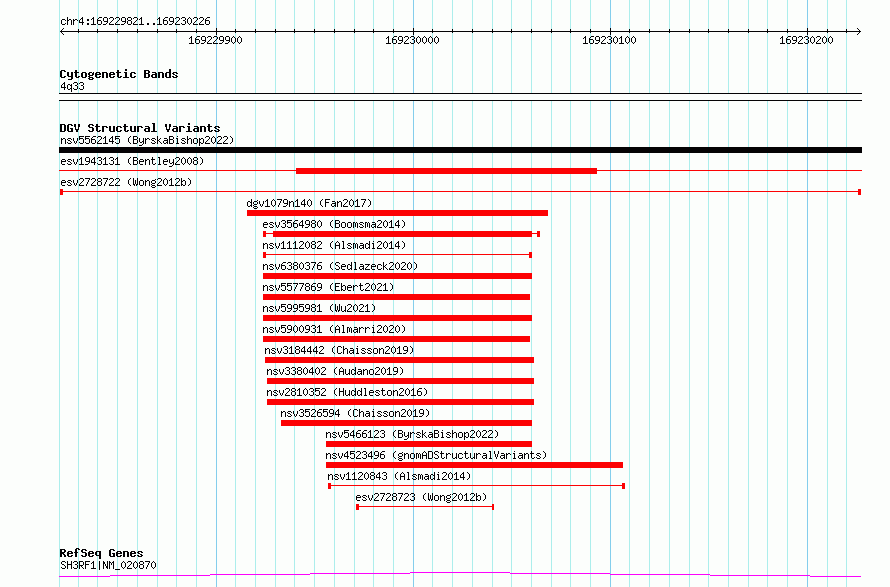Click the nsv5577869 red bar
This screenshot has height=587, width=890.
tap(396, 297)
